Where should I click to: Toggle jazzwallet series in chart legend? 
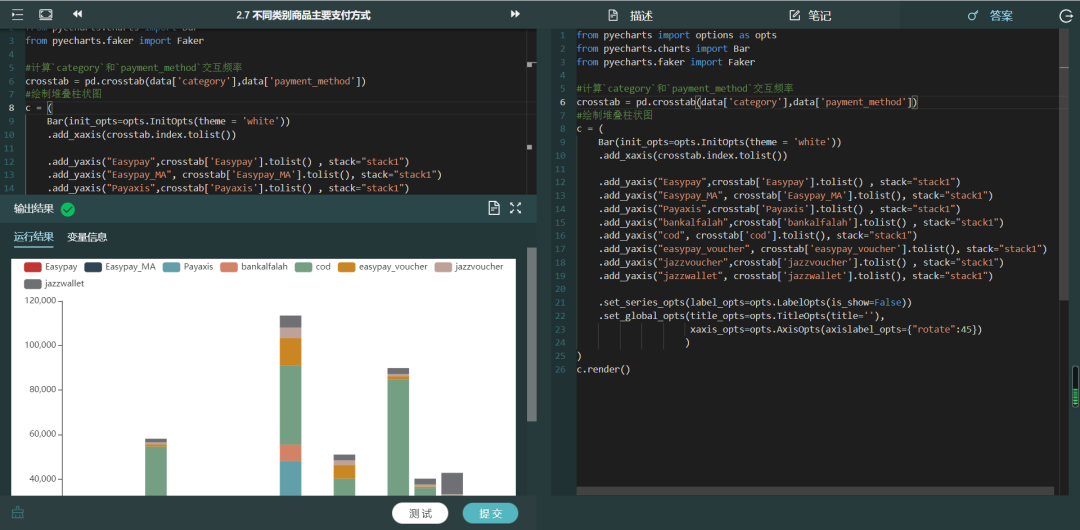pos(54,283)
